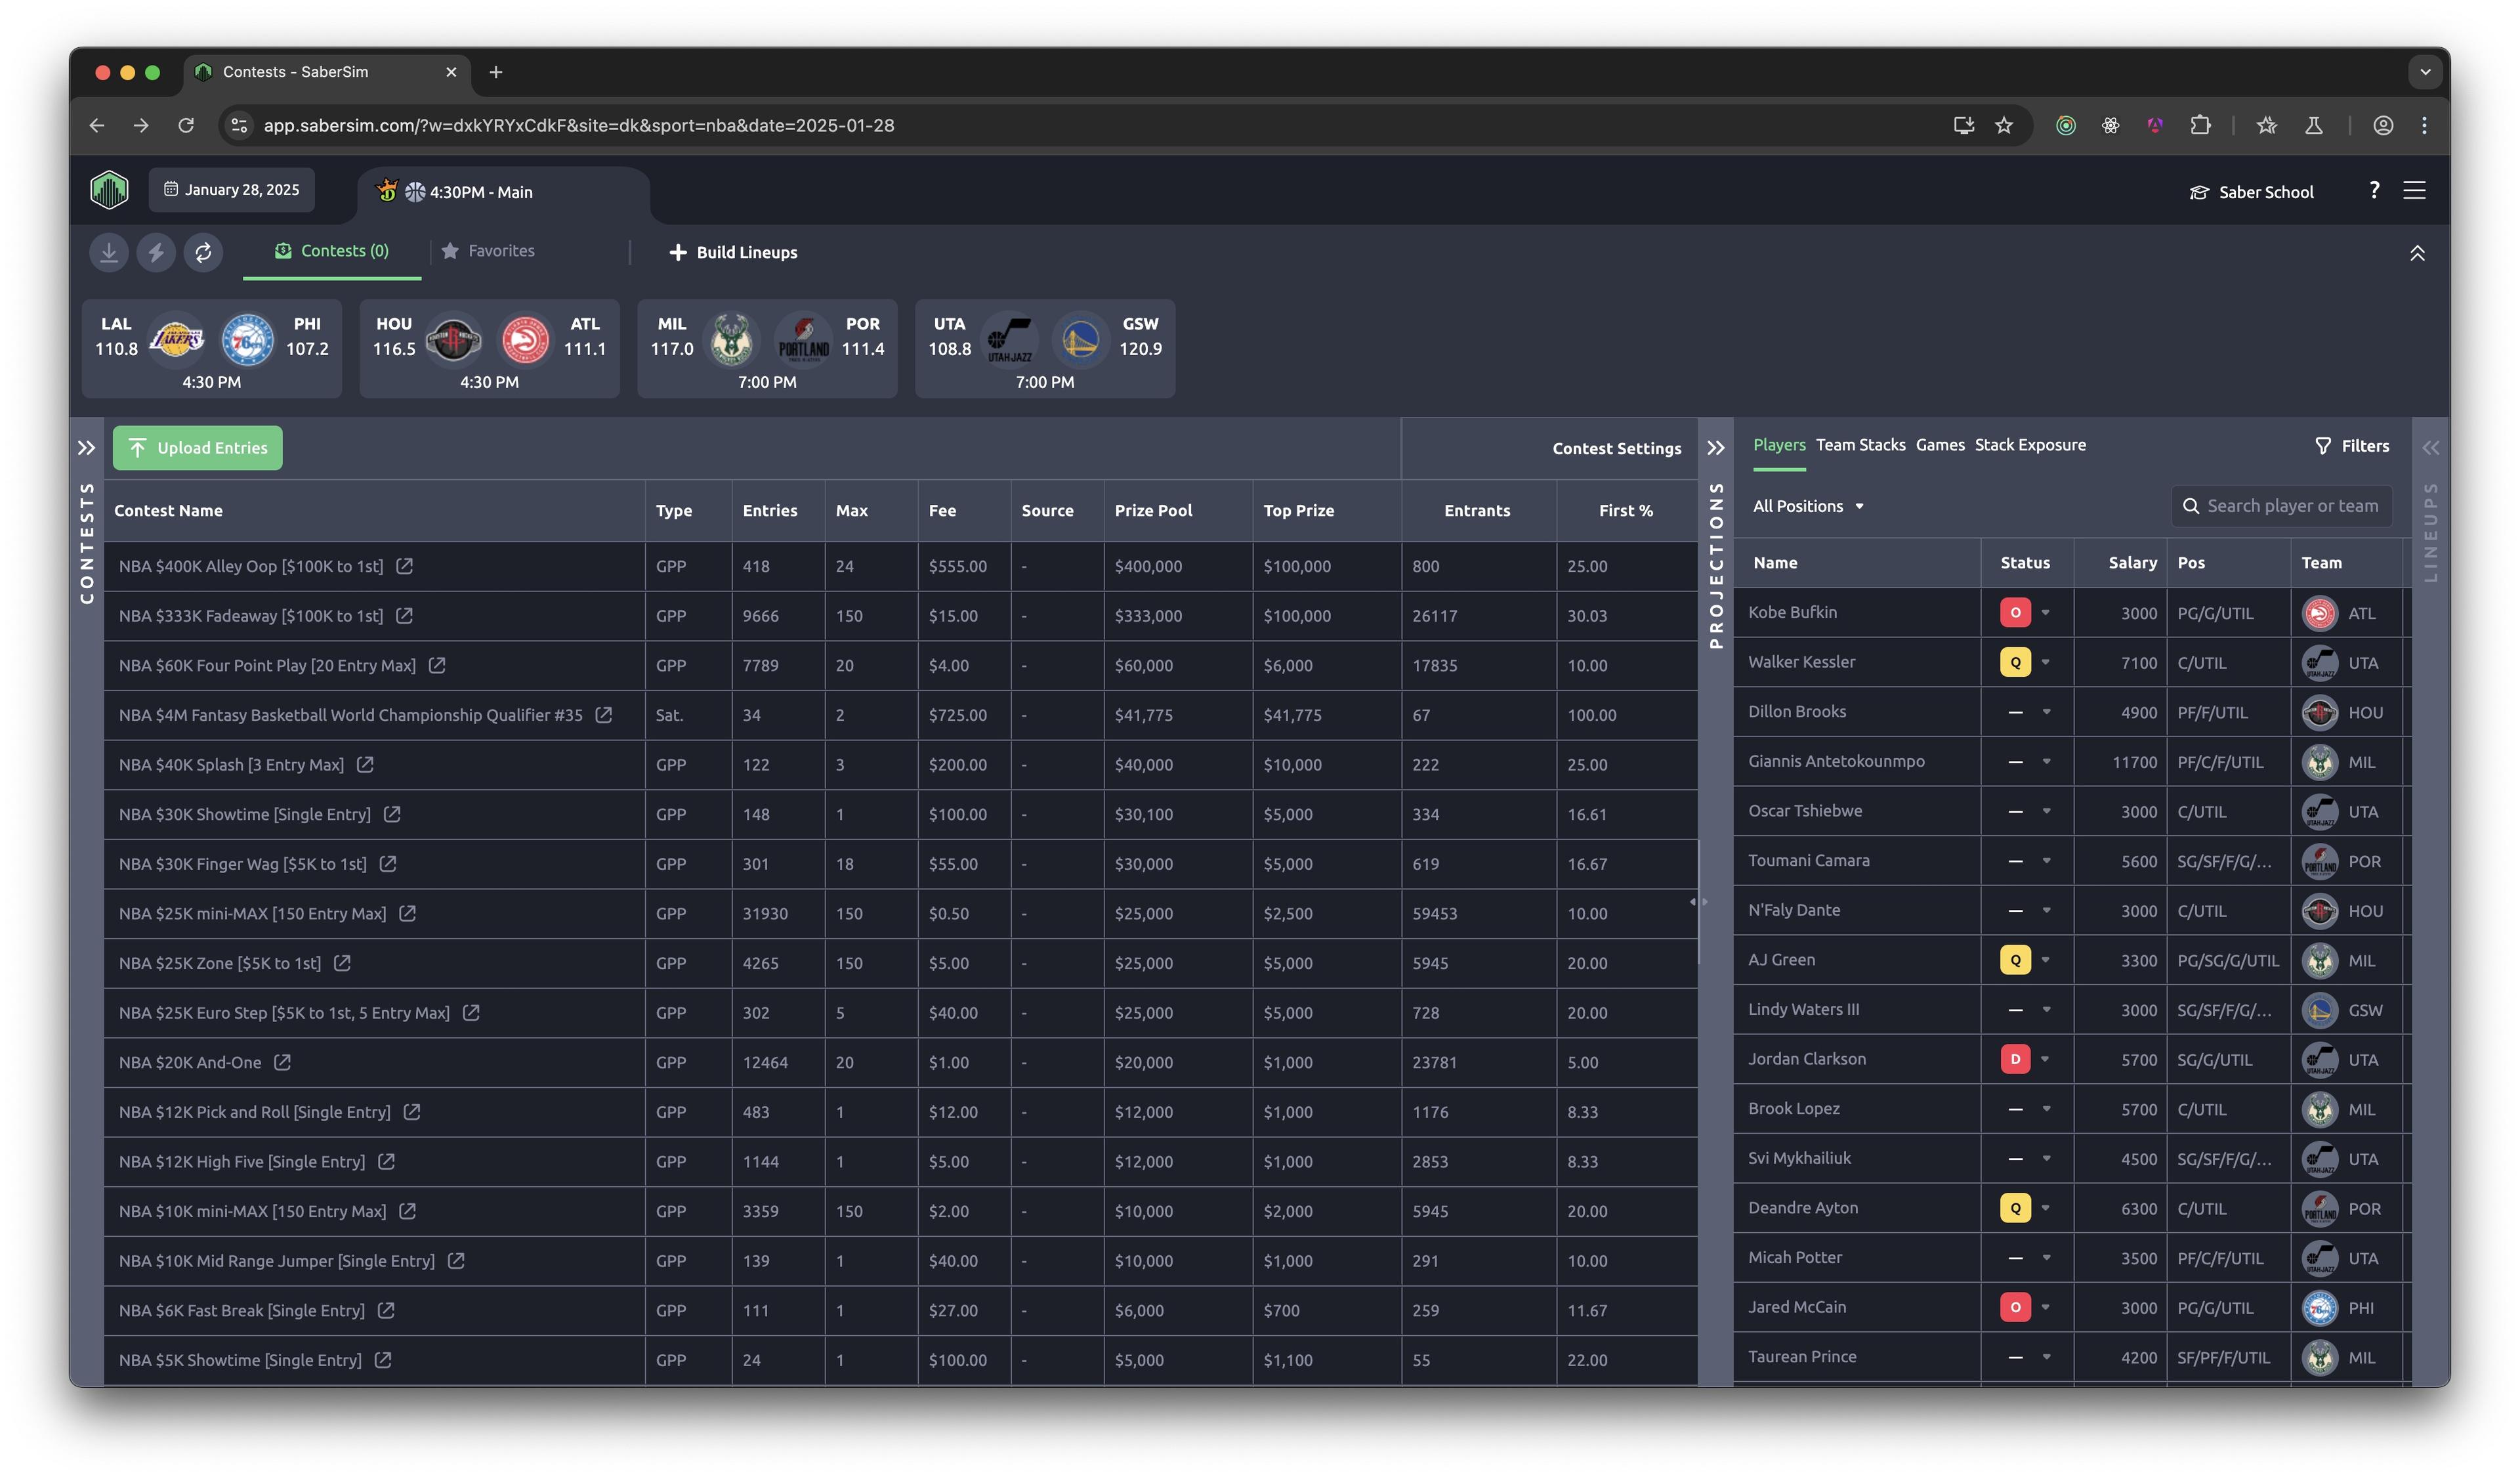This screenshot has width=2520, height=1479.
Task: Click the download icon in toolbar
Action: click(109, 252)
